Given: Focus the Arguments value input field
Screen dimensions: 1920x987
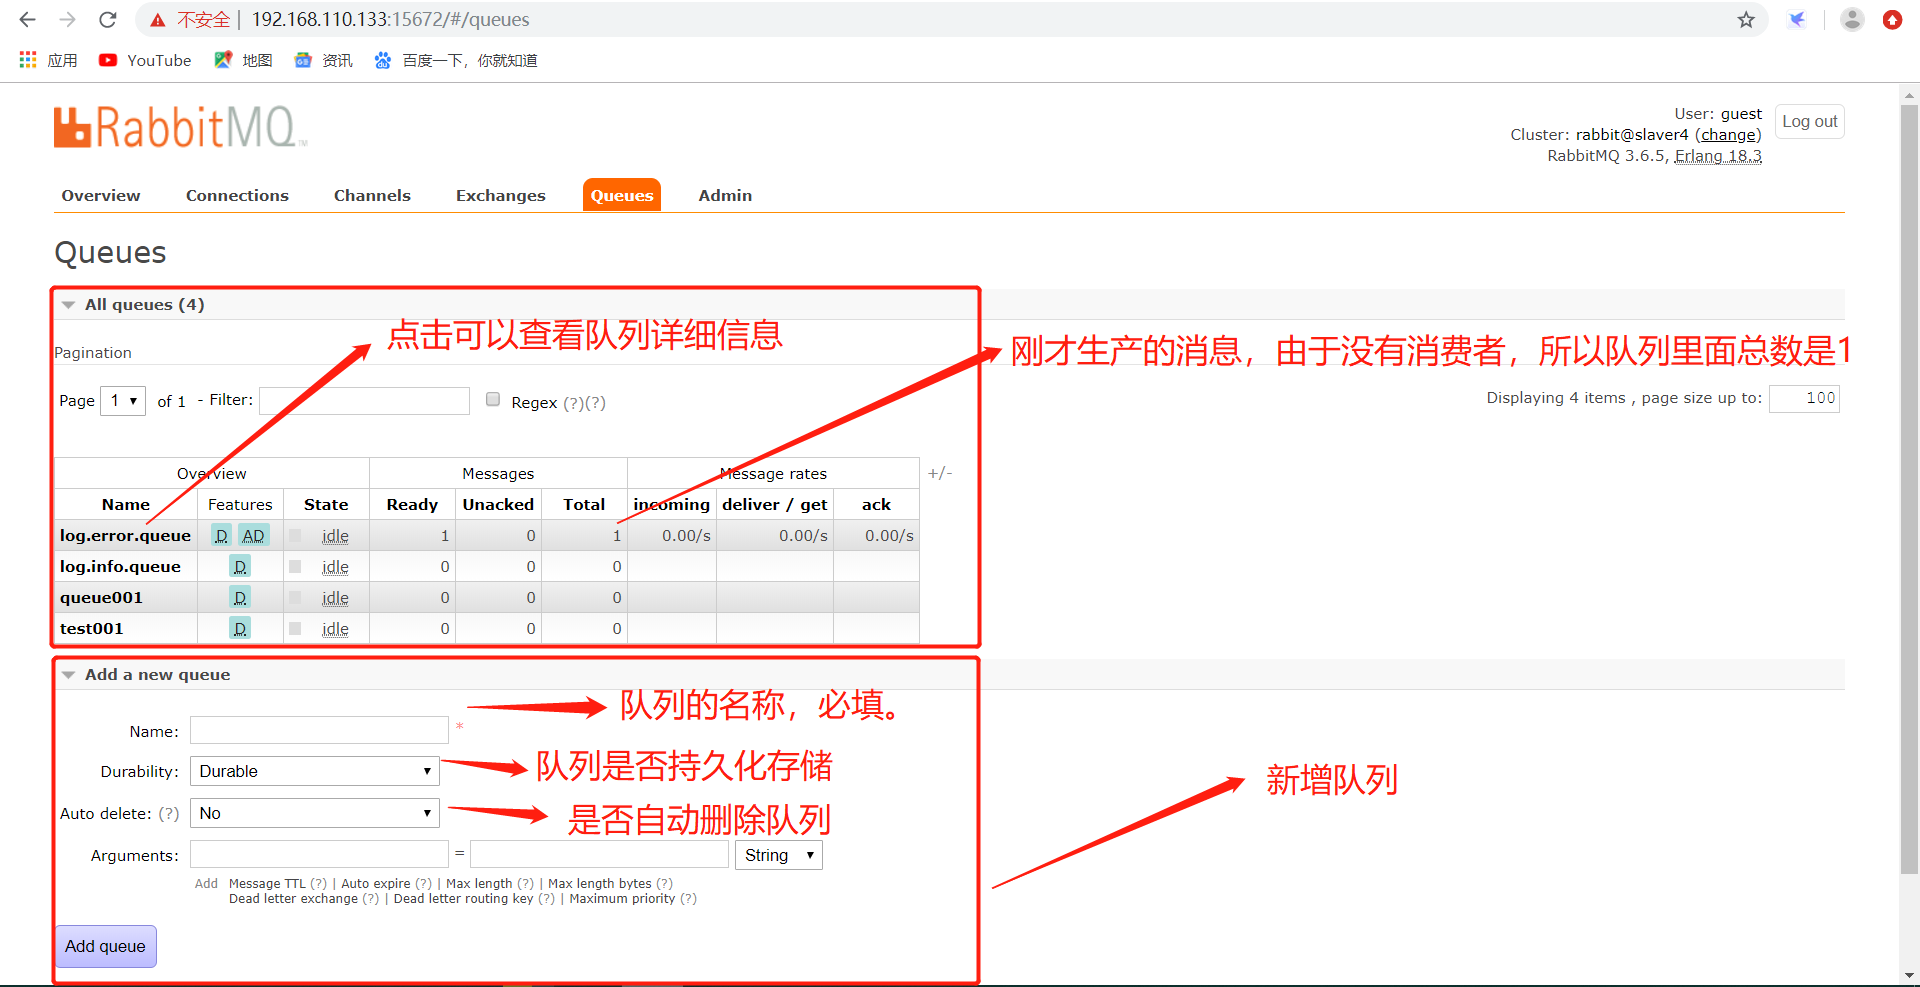Looking at the screenshot, I should tap(600, 854).
